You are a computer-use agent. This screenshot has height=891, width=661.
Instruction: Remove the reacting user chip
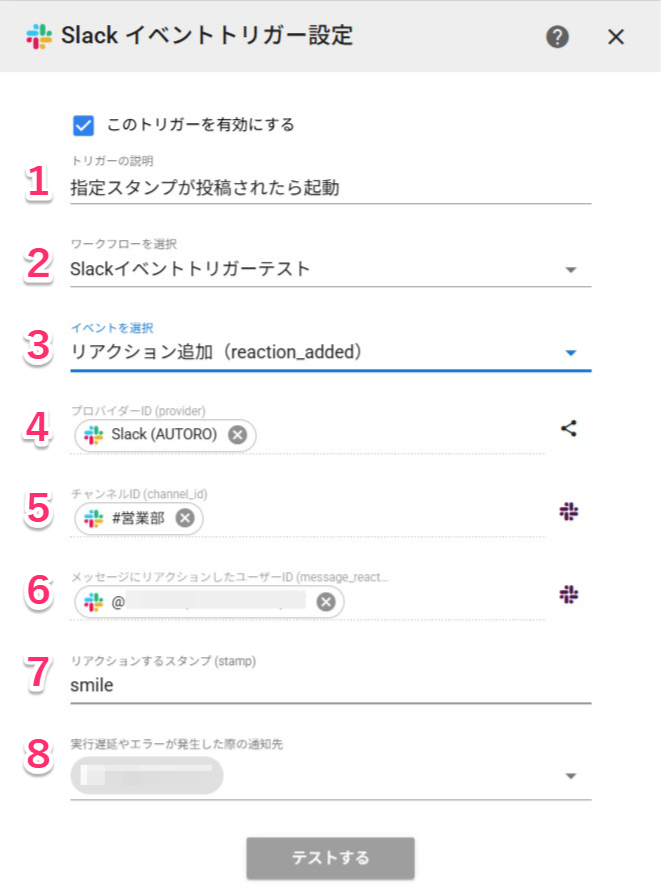click(325, 602)
